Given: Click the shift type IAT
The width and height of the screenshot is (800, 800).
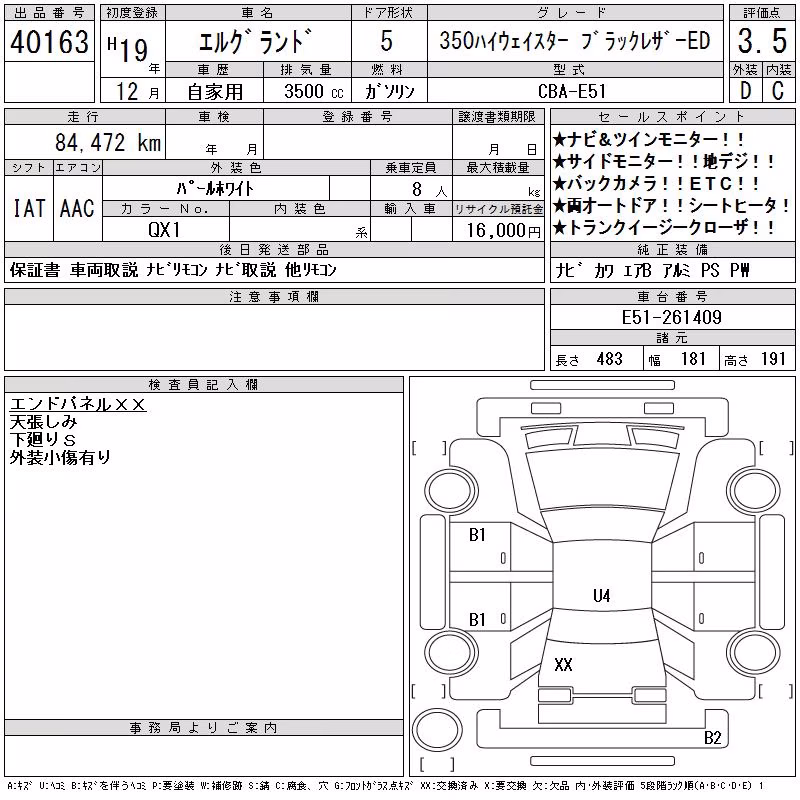Looking at the screenshot, I should (29, 208).
